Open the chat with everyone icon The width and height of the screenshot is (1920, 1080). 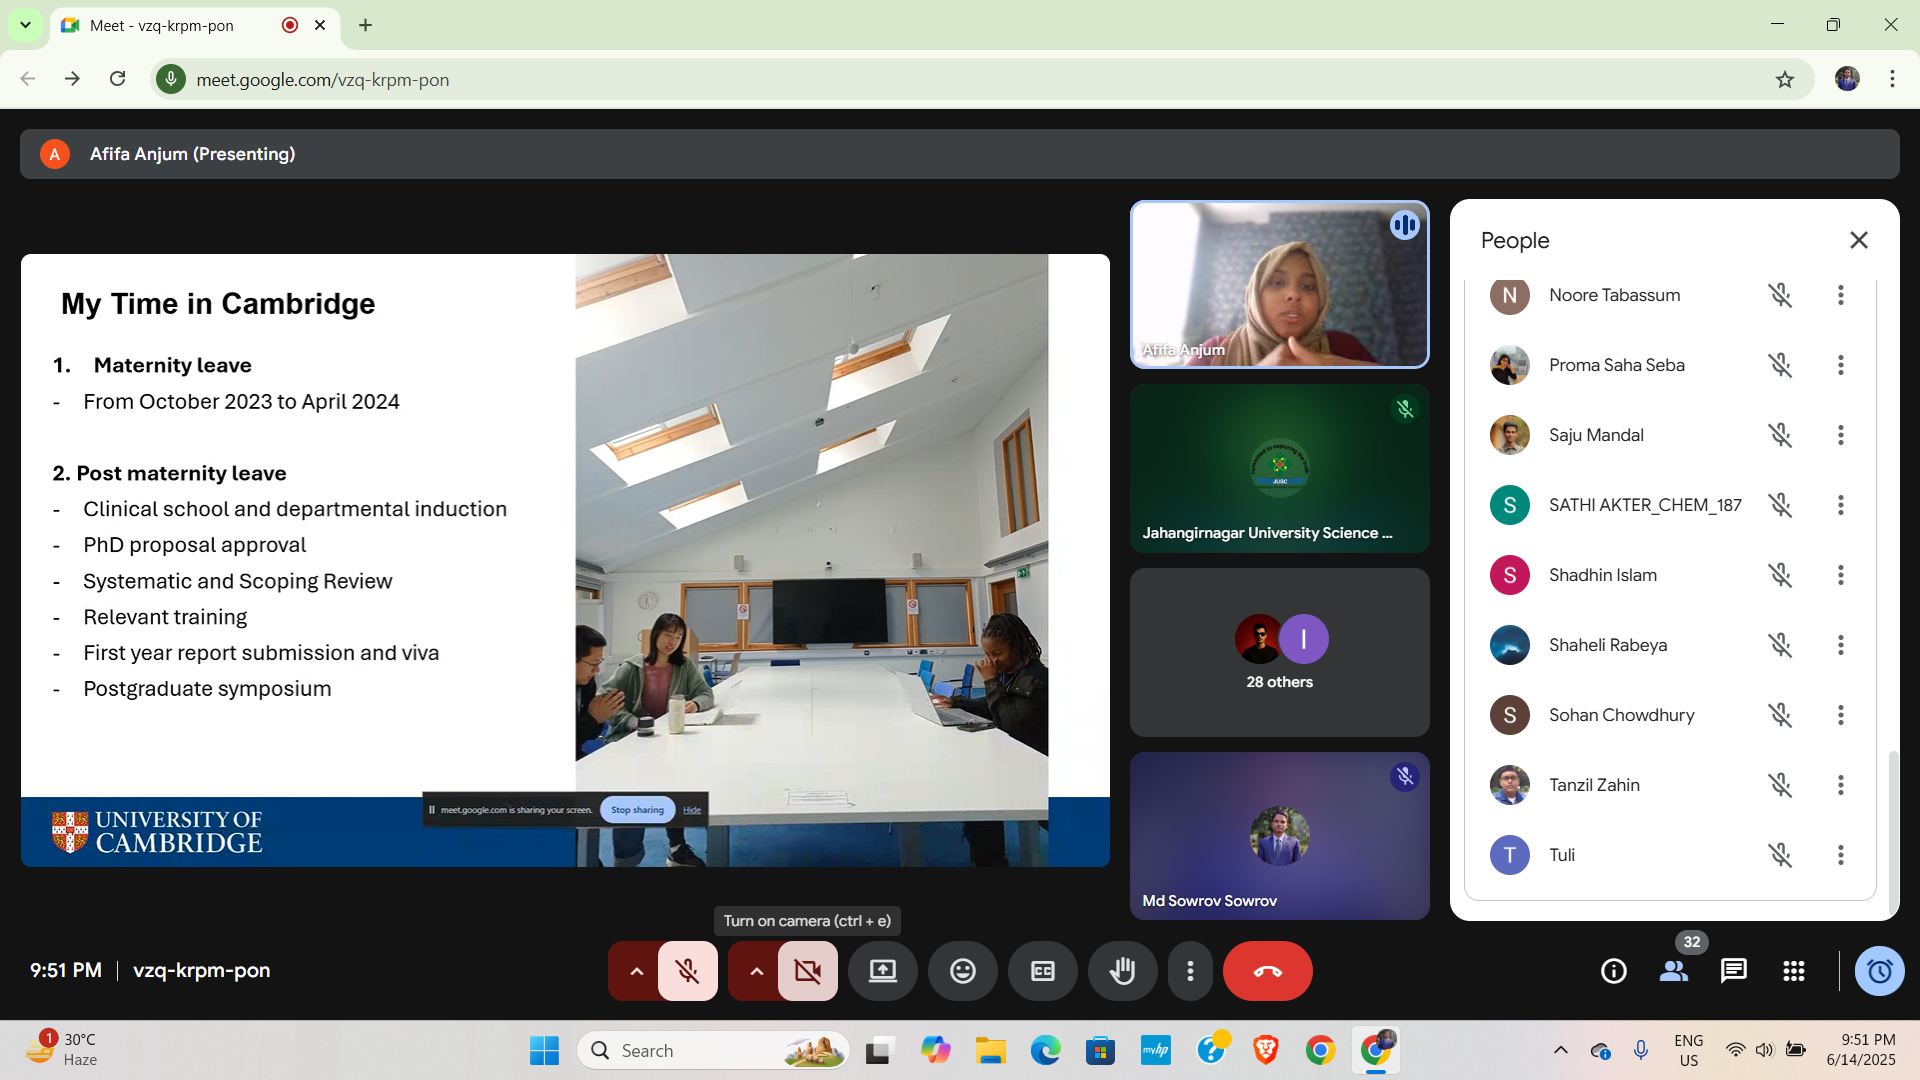coord(1733,971)
